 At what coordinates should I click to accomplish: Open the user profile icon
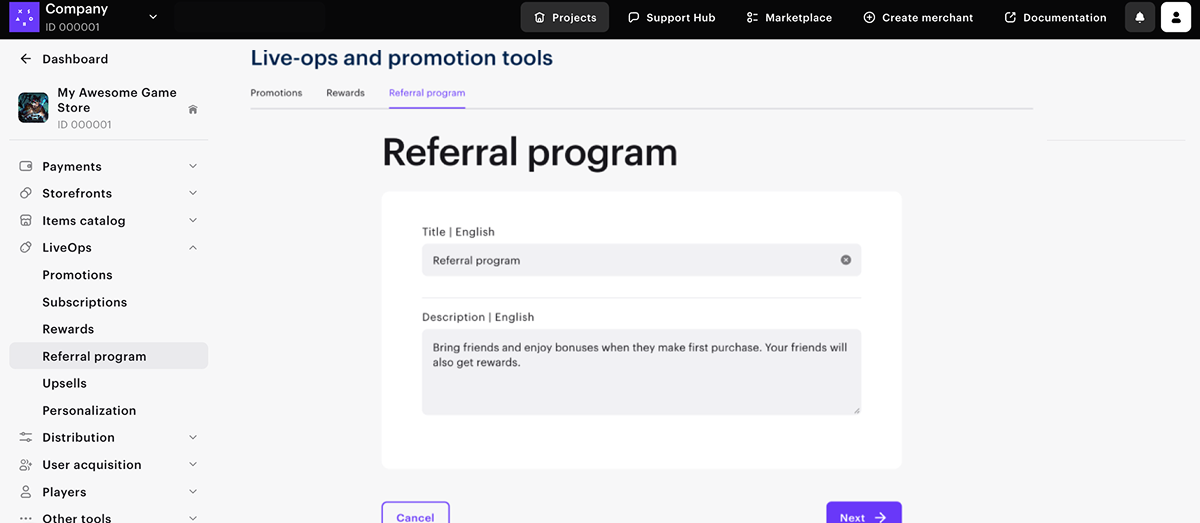pos(1175,17)
